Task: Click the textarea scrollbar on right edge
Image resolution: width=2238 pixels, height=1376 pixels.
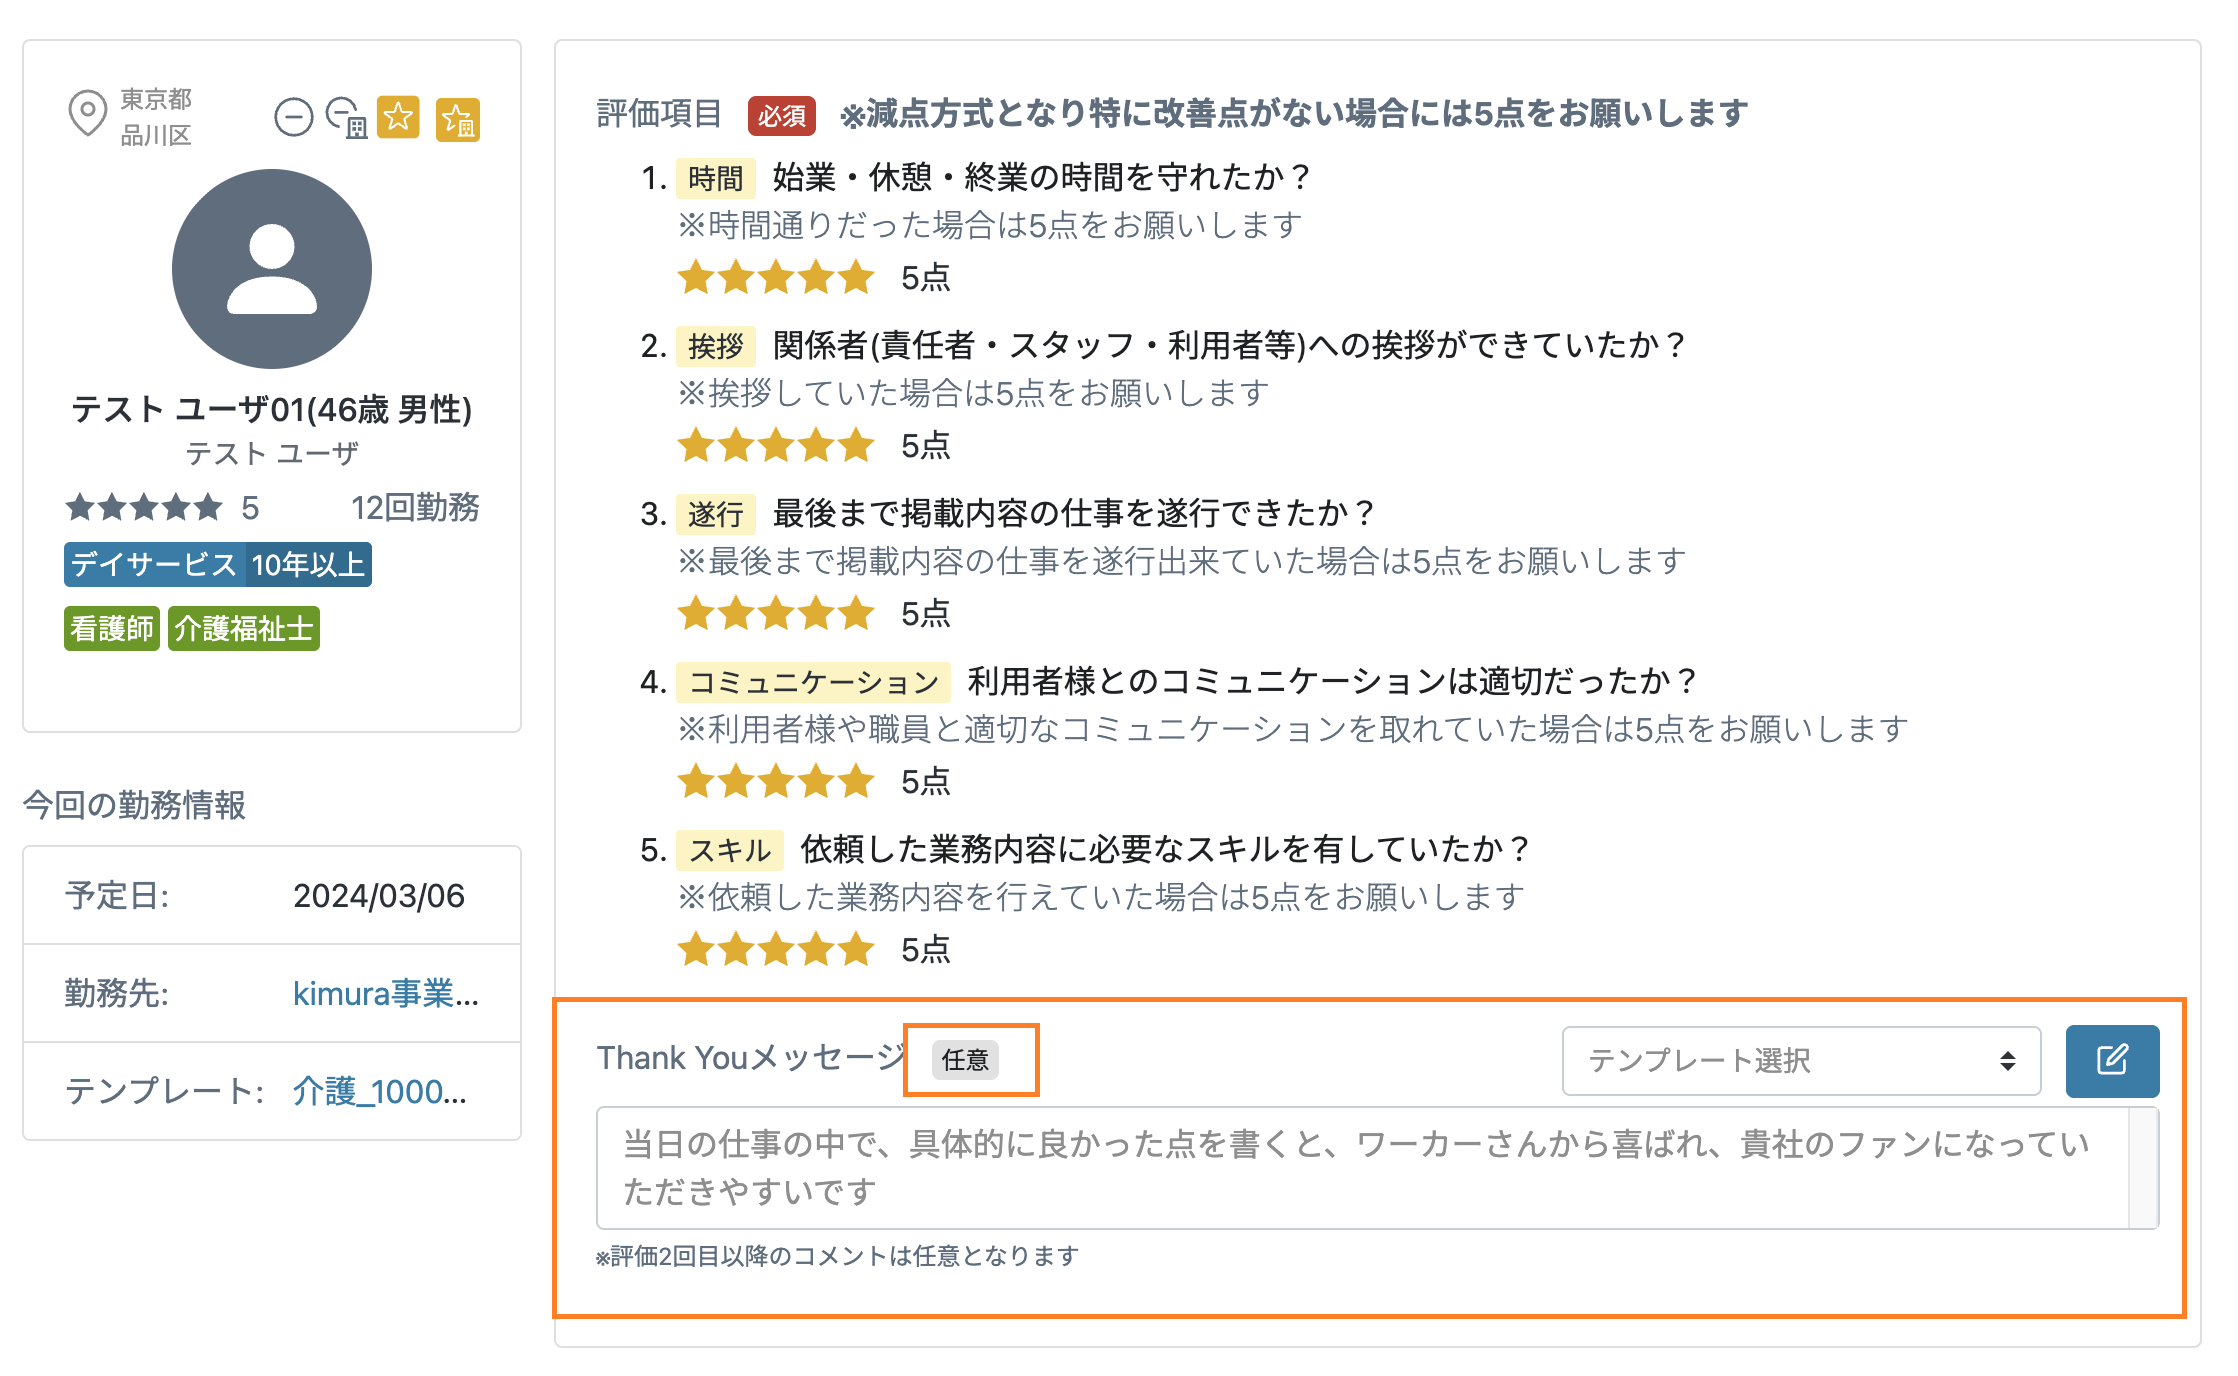Action: pyautogui.click(x=2143, y=1167)
